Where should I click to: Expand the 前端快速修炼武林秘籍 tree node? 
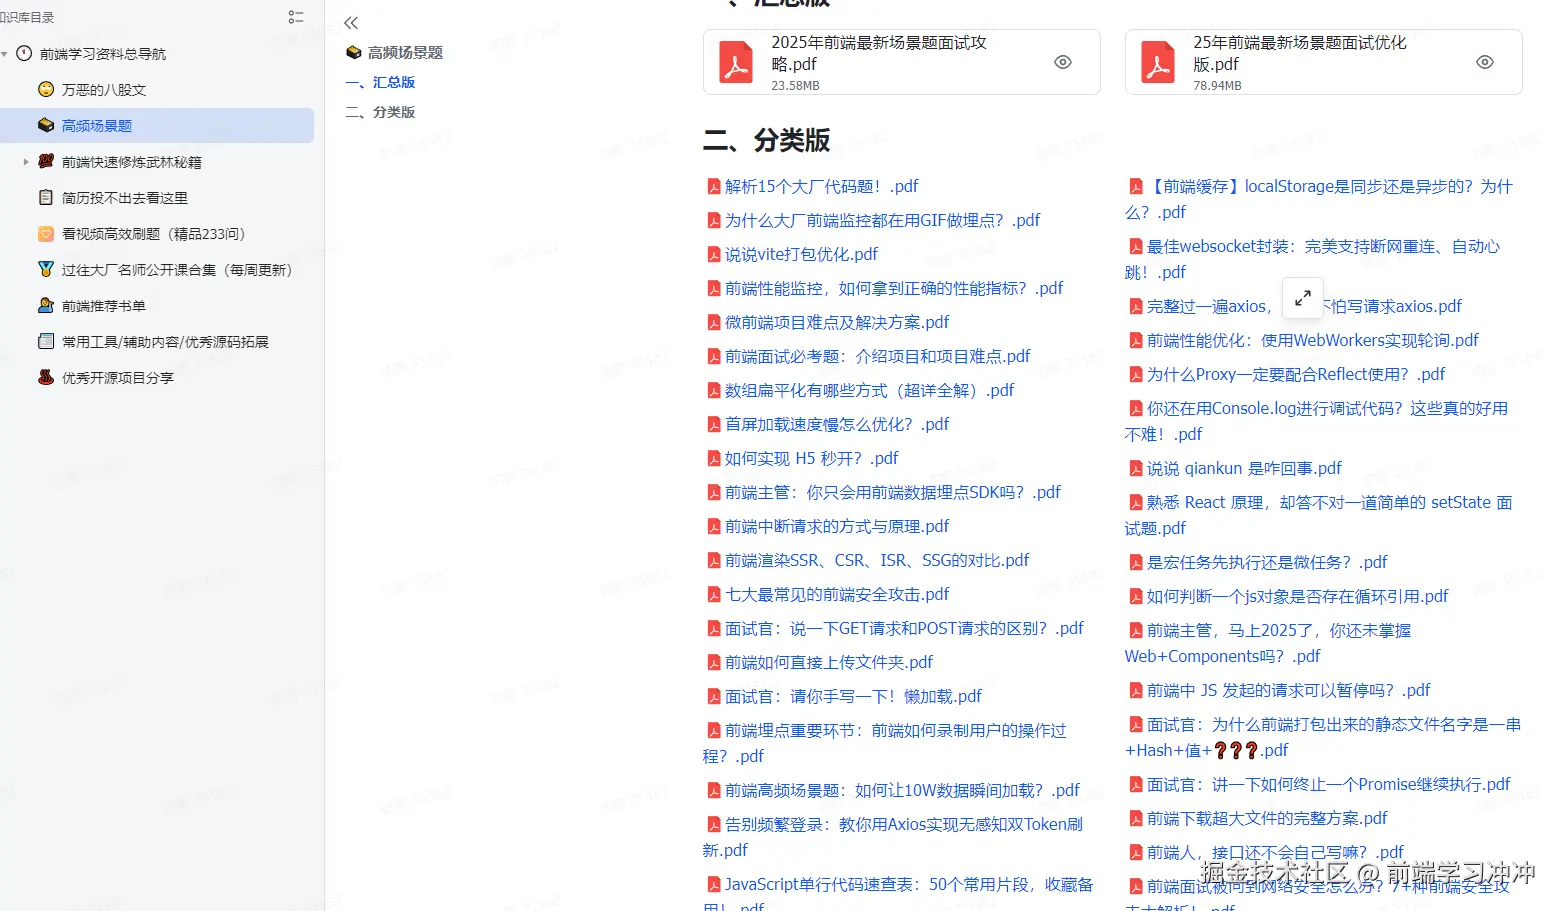(x=26, y=161)
